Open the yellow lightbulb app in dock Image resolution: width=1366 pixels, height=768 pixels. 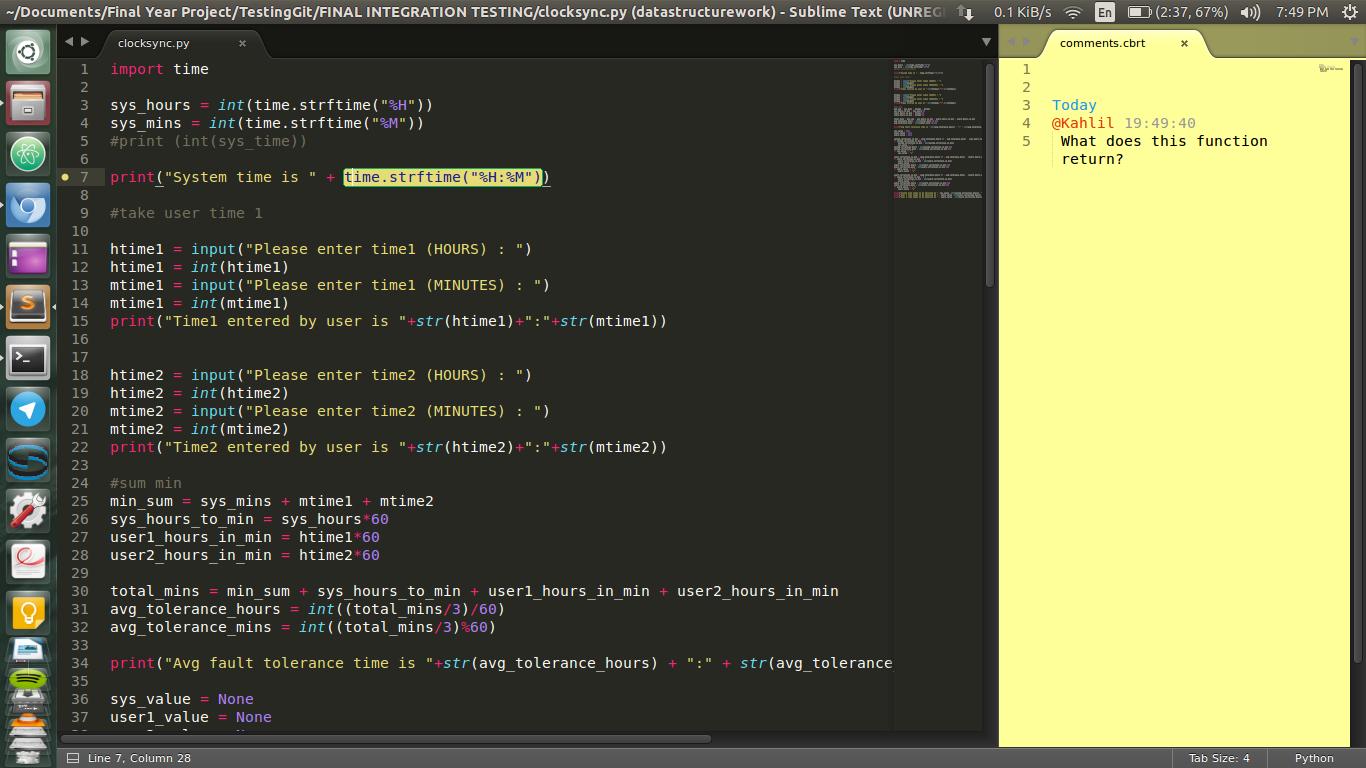pyautogui.click(x=28, y=614)
